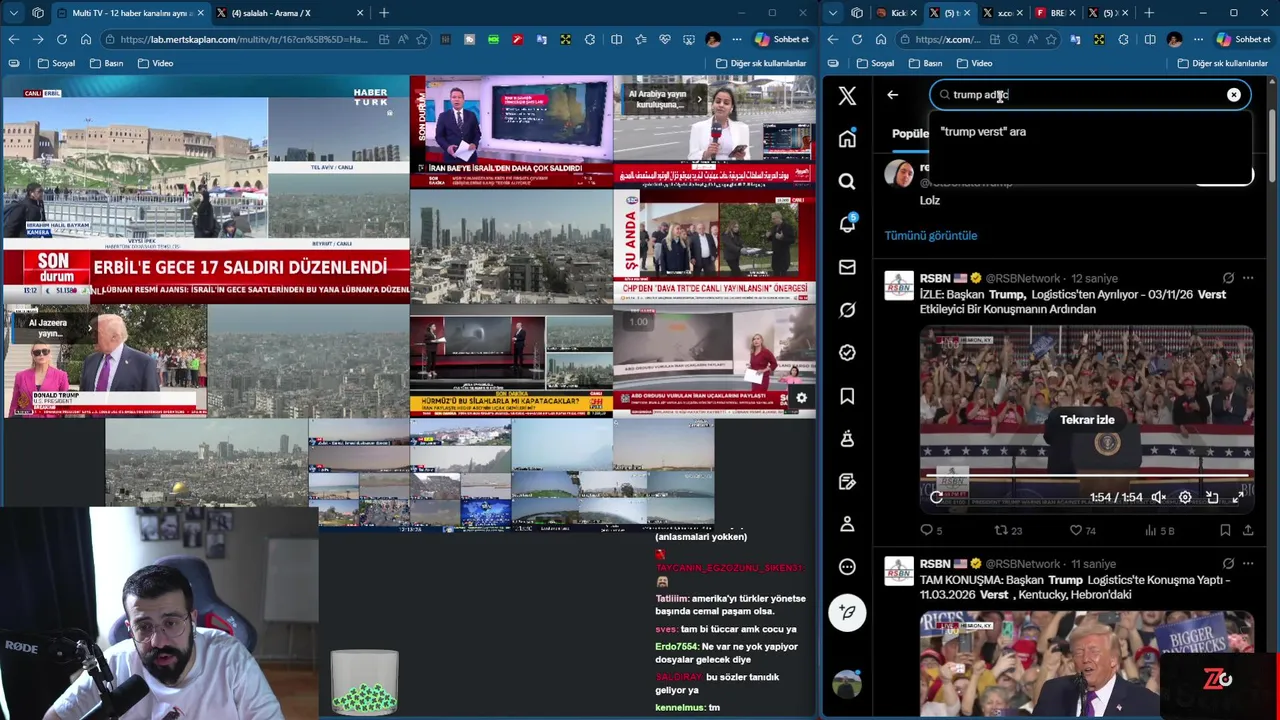Toggle picture-in-picture on RSBN video

[1212, 497]
